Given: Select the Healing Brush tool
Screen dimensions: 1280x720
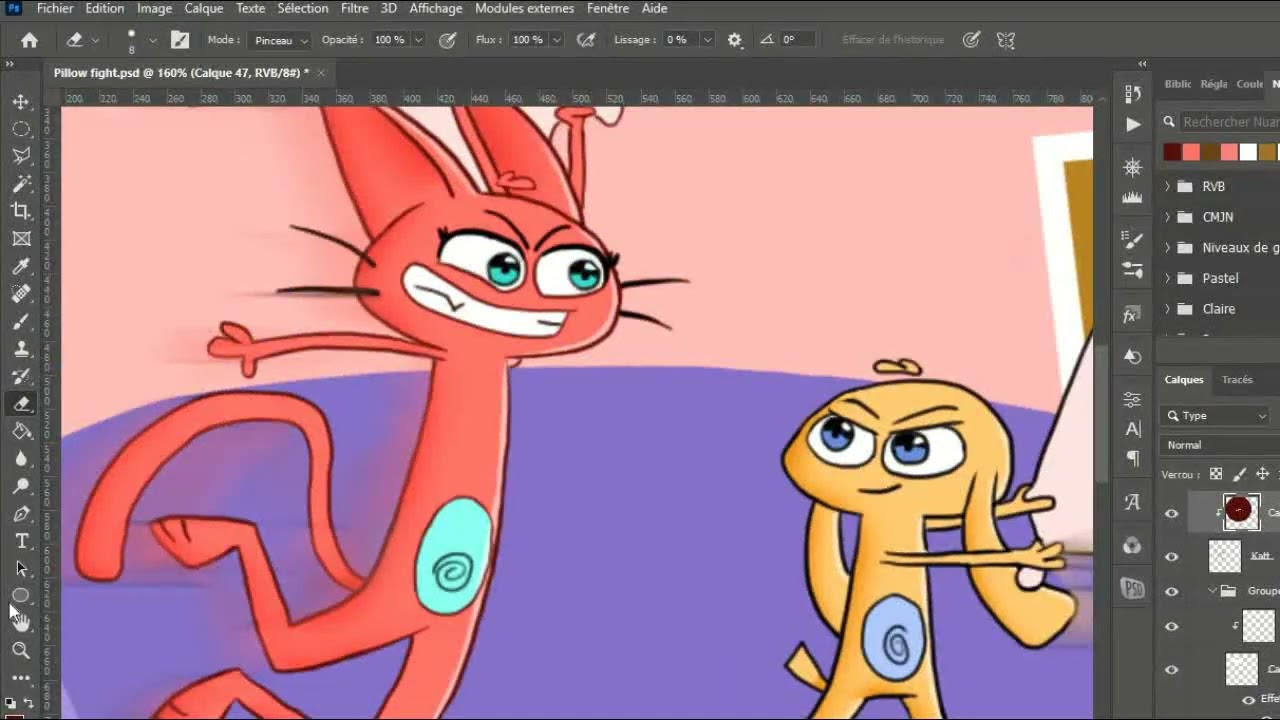Looking at the screenshot, I should tap(21, 294).
